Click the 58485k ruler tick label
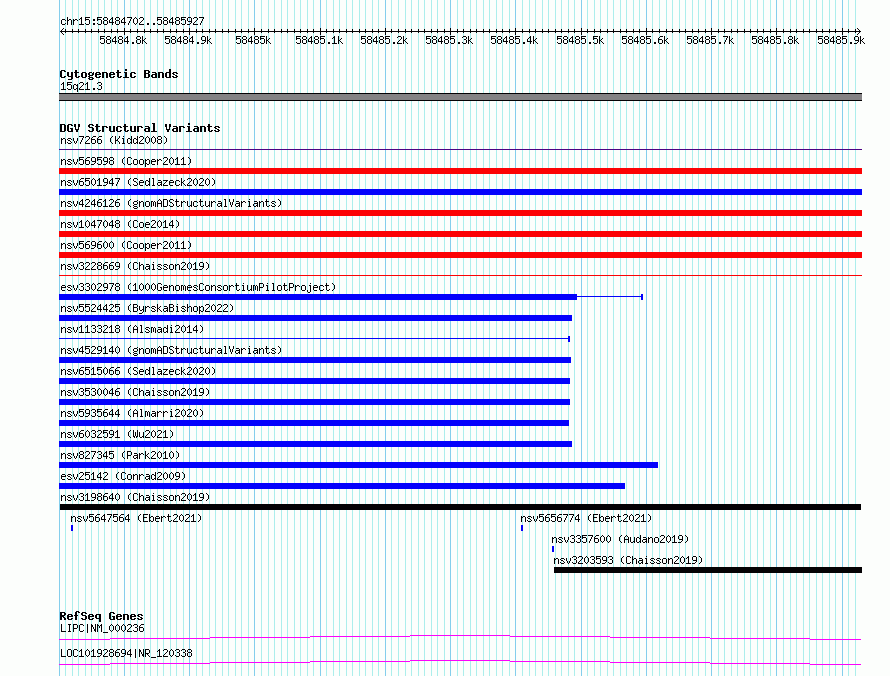 253,40
